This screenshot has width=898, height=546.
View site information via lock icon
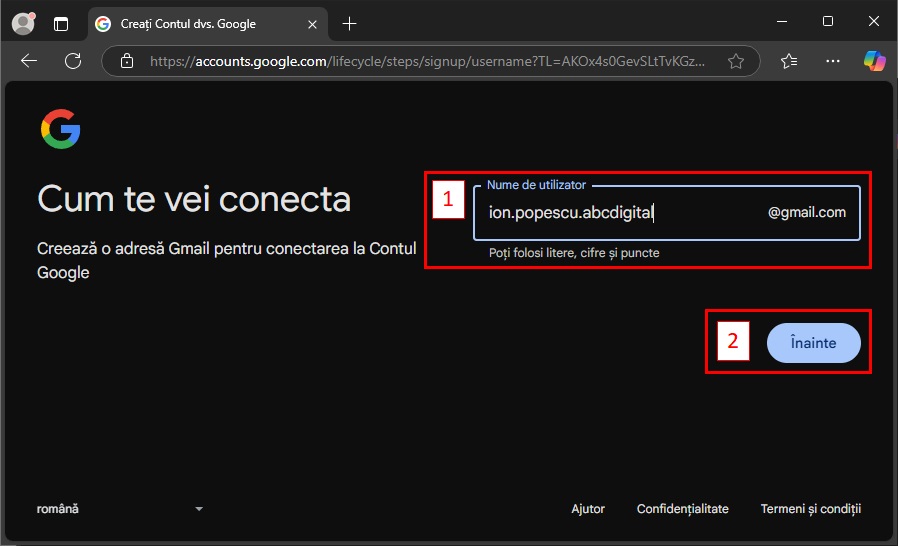tap(127, 61)
